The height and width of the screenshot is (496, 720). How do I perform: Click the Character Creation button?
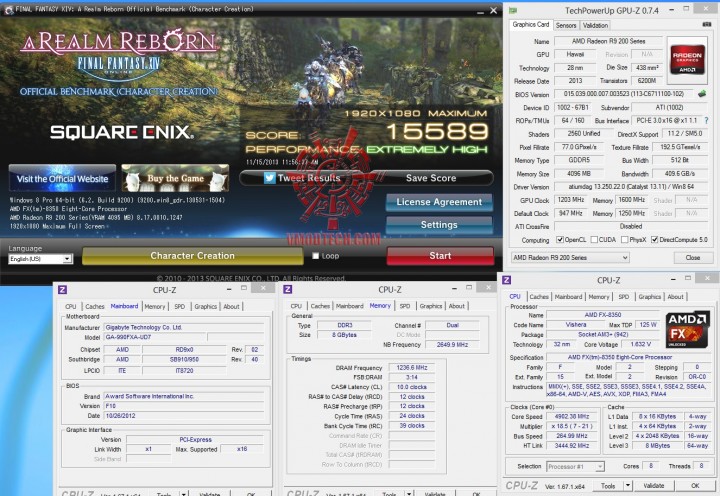coord(192,256)
